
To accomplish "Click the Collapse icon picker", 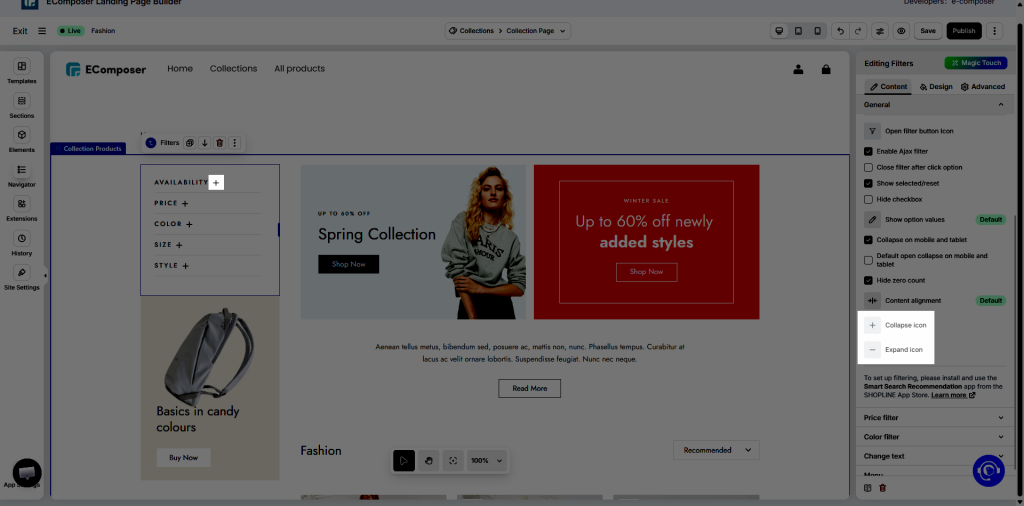I will (x=873, y=325).
